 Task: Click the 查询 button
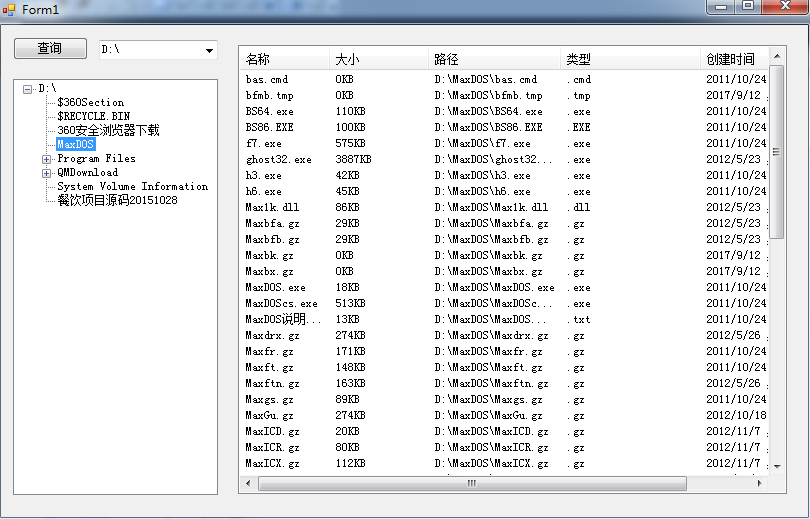click(x=50, y=49)
